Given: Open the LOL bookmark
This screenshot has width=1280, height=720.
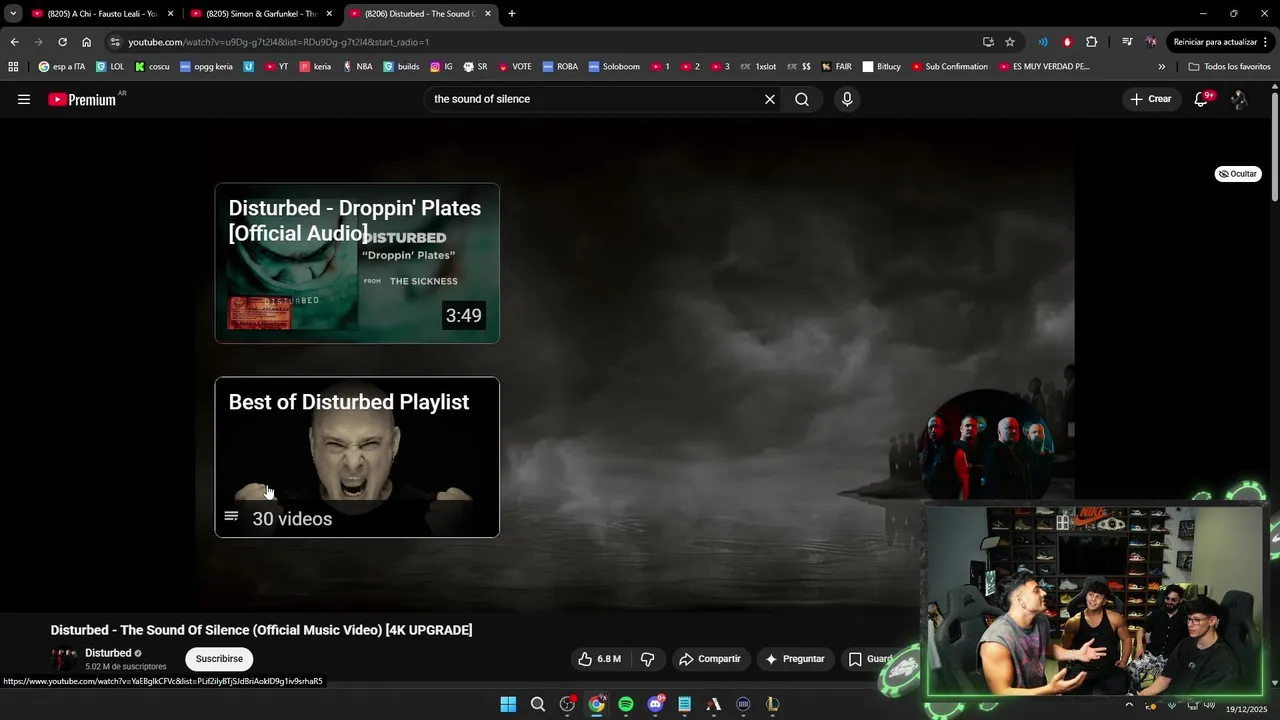Looking at the screenshot, I should pyautogui.click(x=111, y=67).
